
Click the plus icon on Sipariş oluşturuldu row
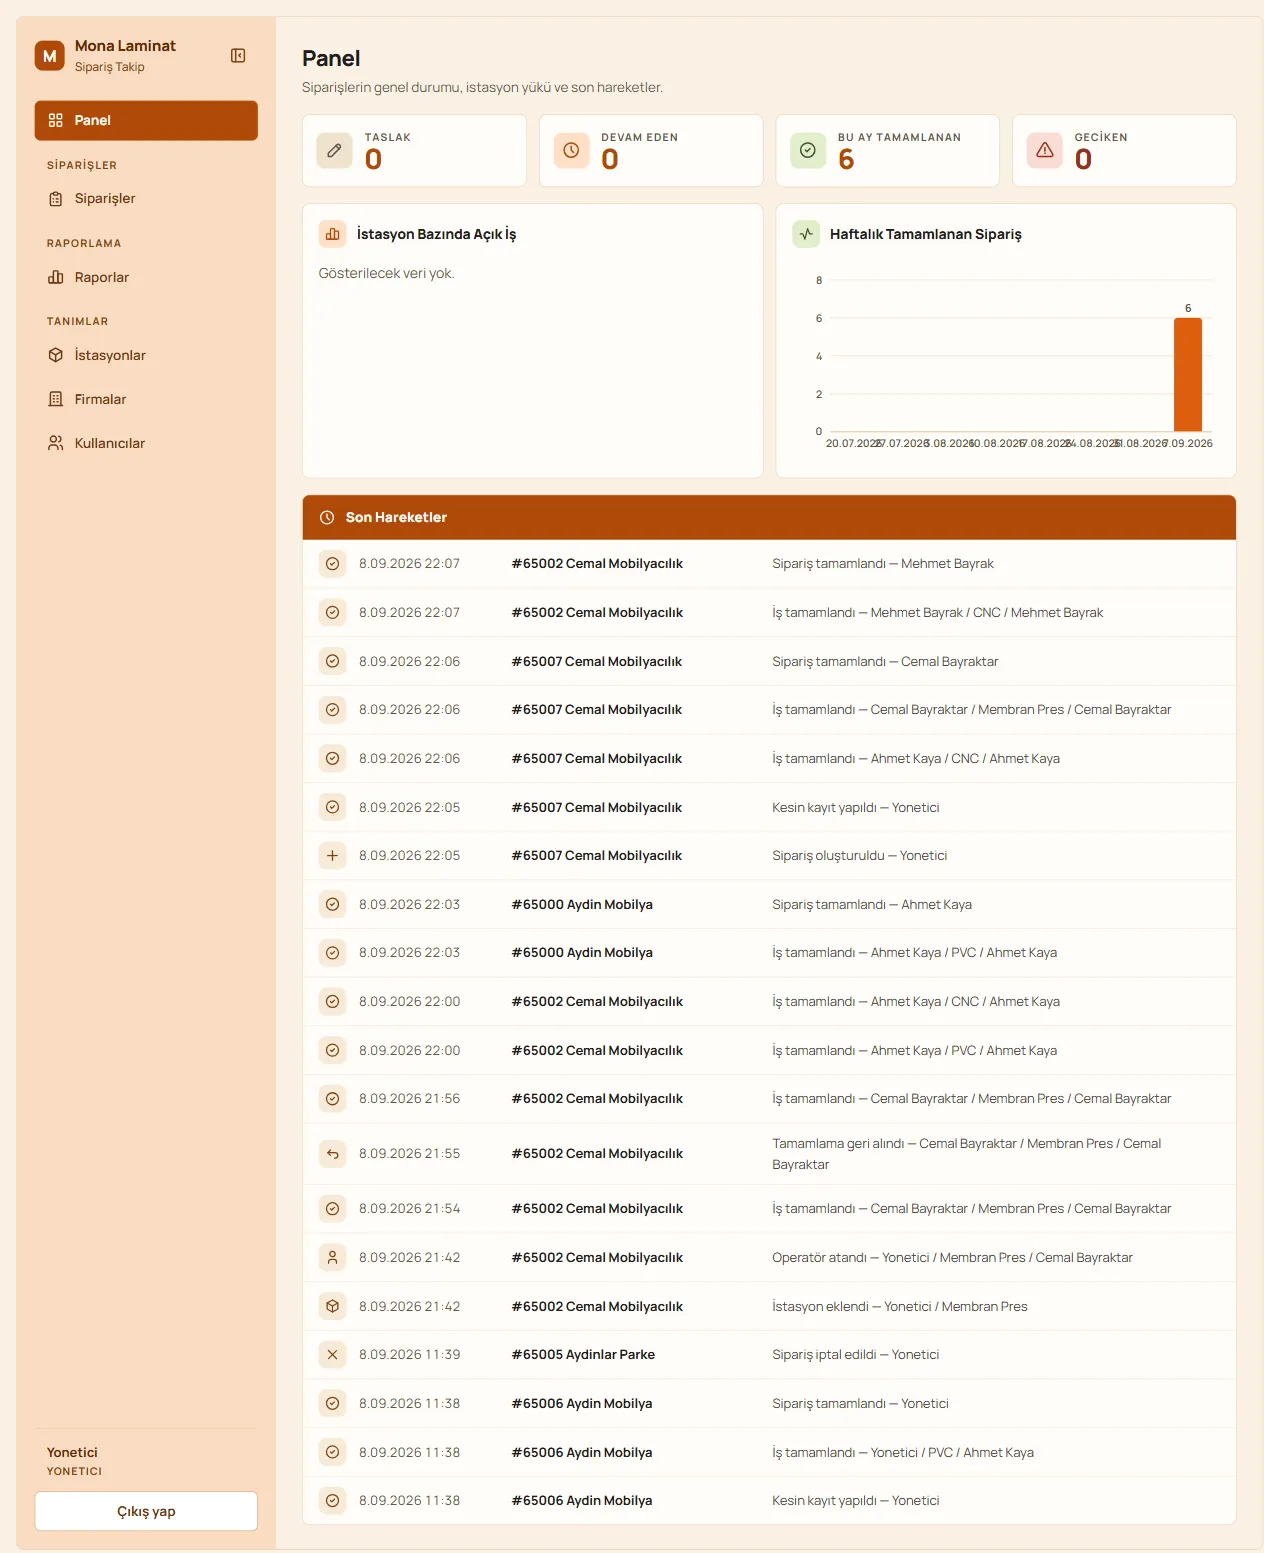333,856
